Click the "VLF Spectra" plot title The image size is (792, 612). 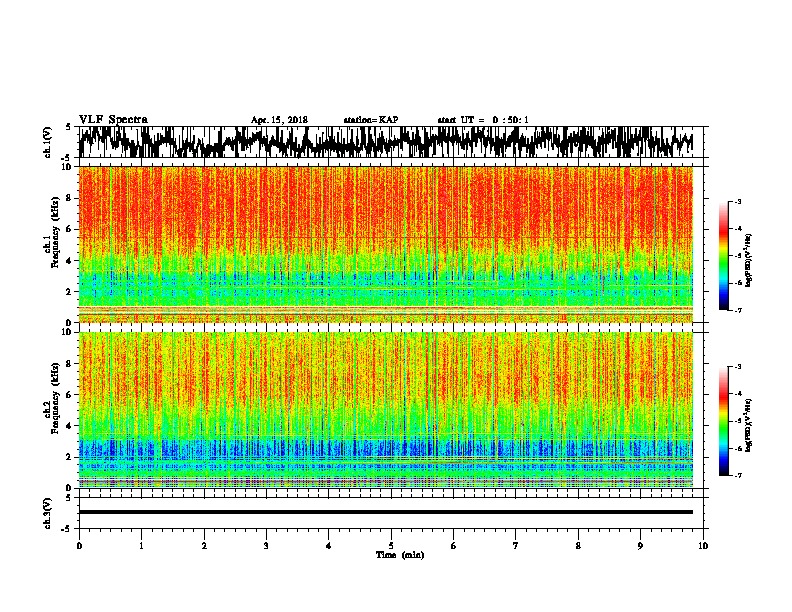point(113,120)
